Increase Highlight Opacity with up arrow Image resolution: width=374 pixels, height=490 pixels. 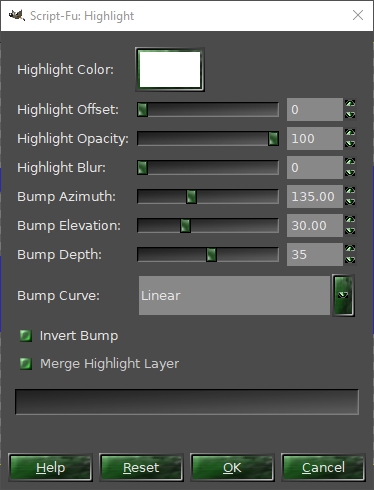click(350, 133)
